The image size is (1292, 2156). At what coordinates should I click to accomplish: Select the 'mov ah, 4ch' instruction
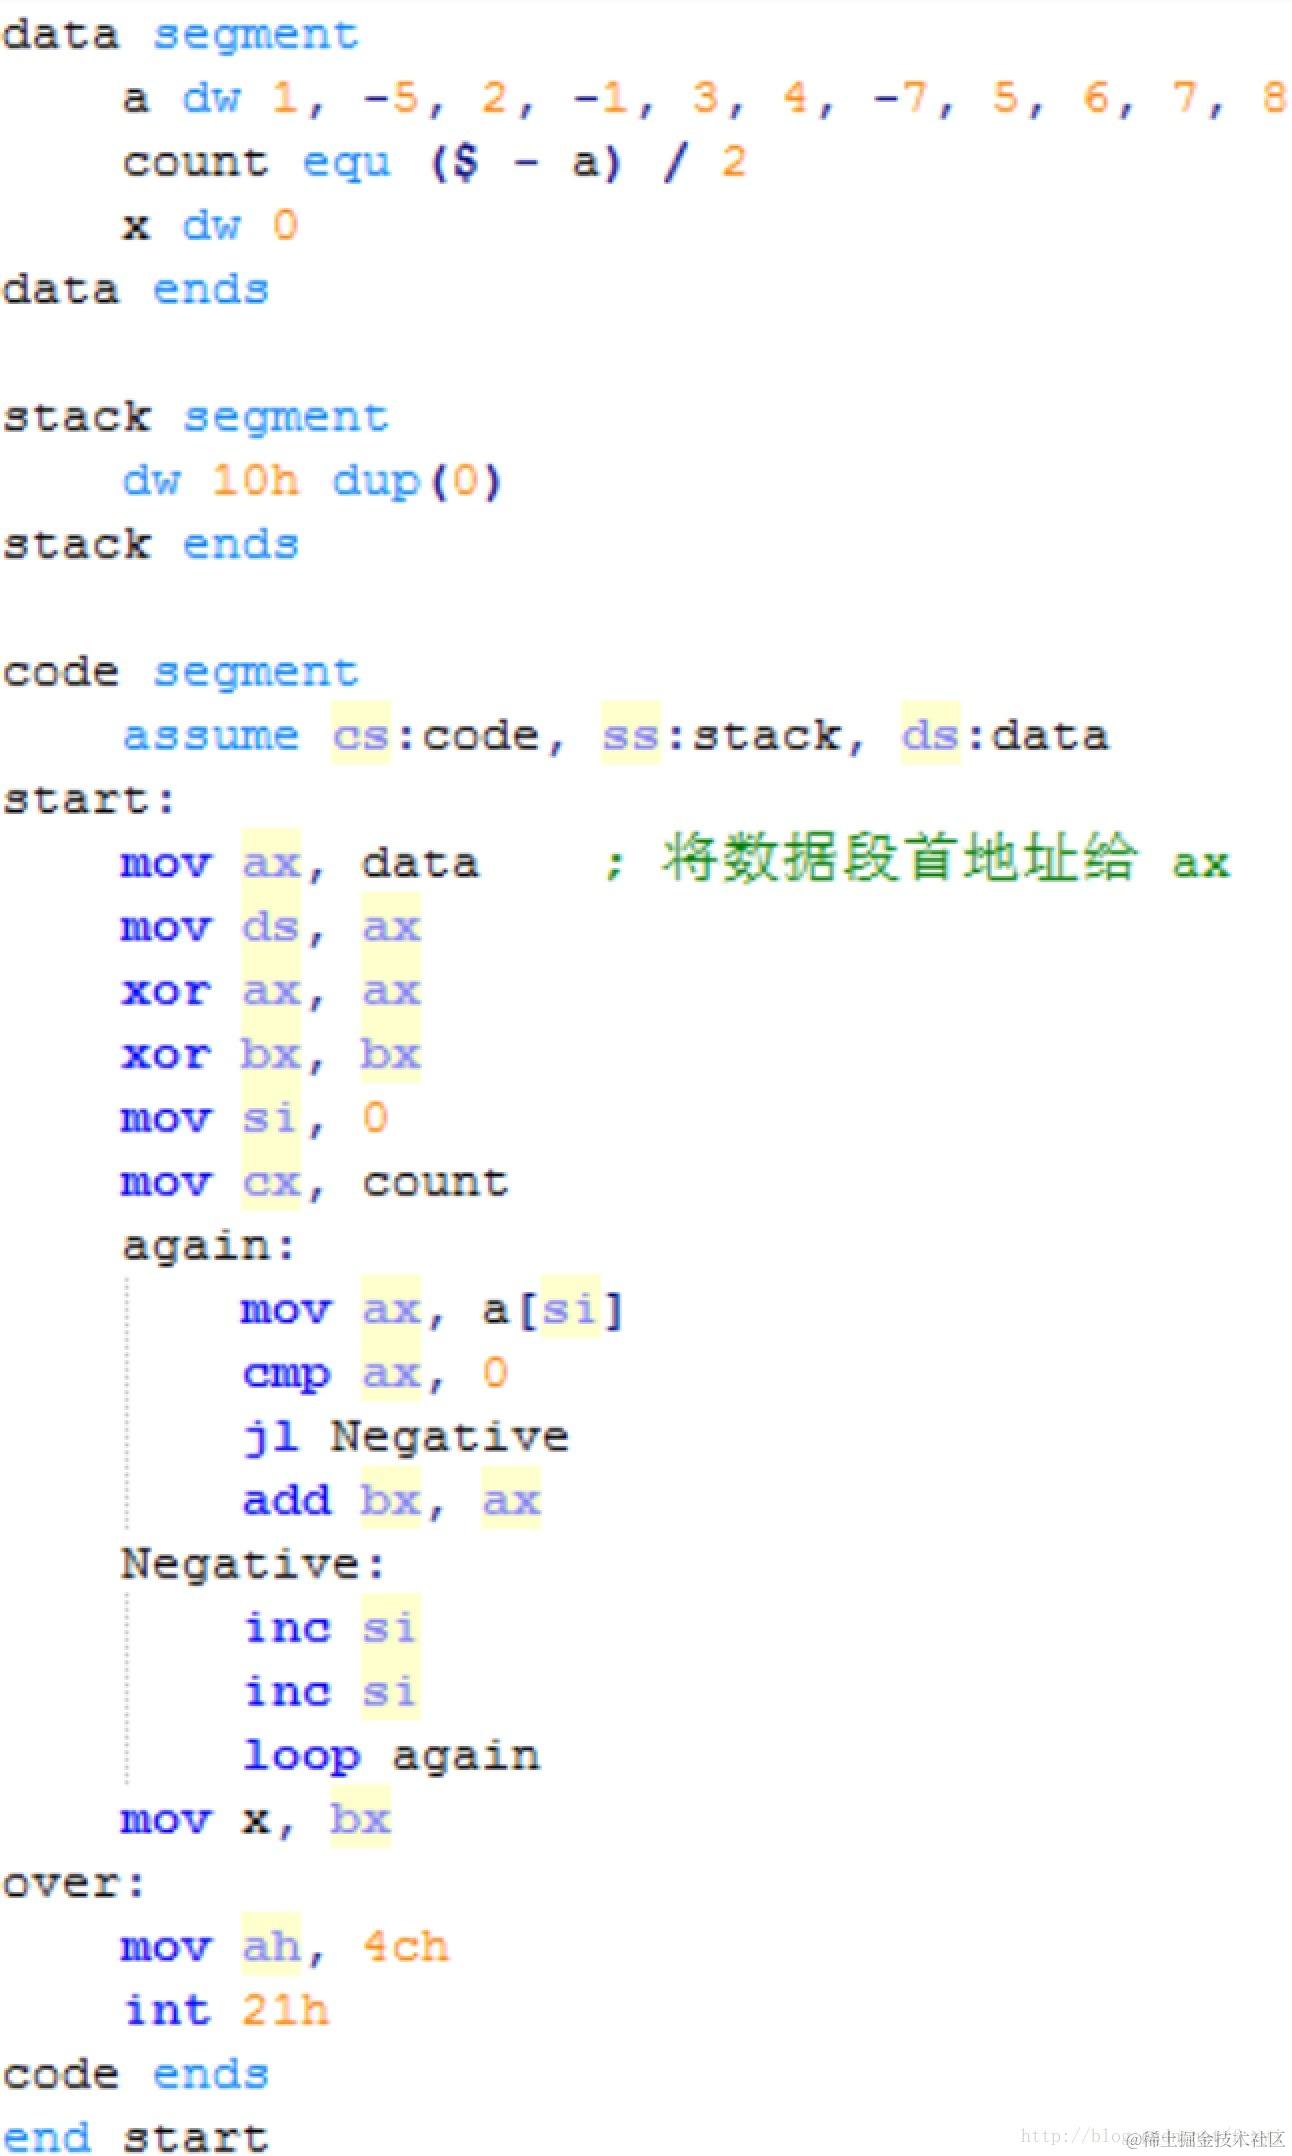click(286, 1947)
